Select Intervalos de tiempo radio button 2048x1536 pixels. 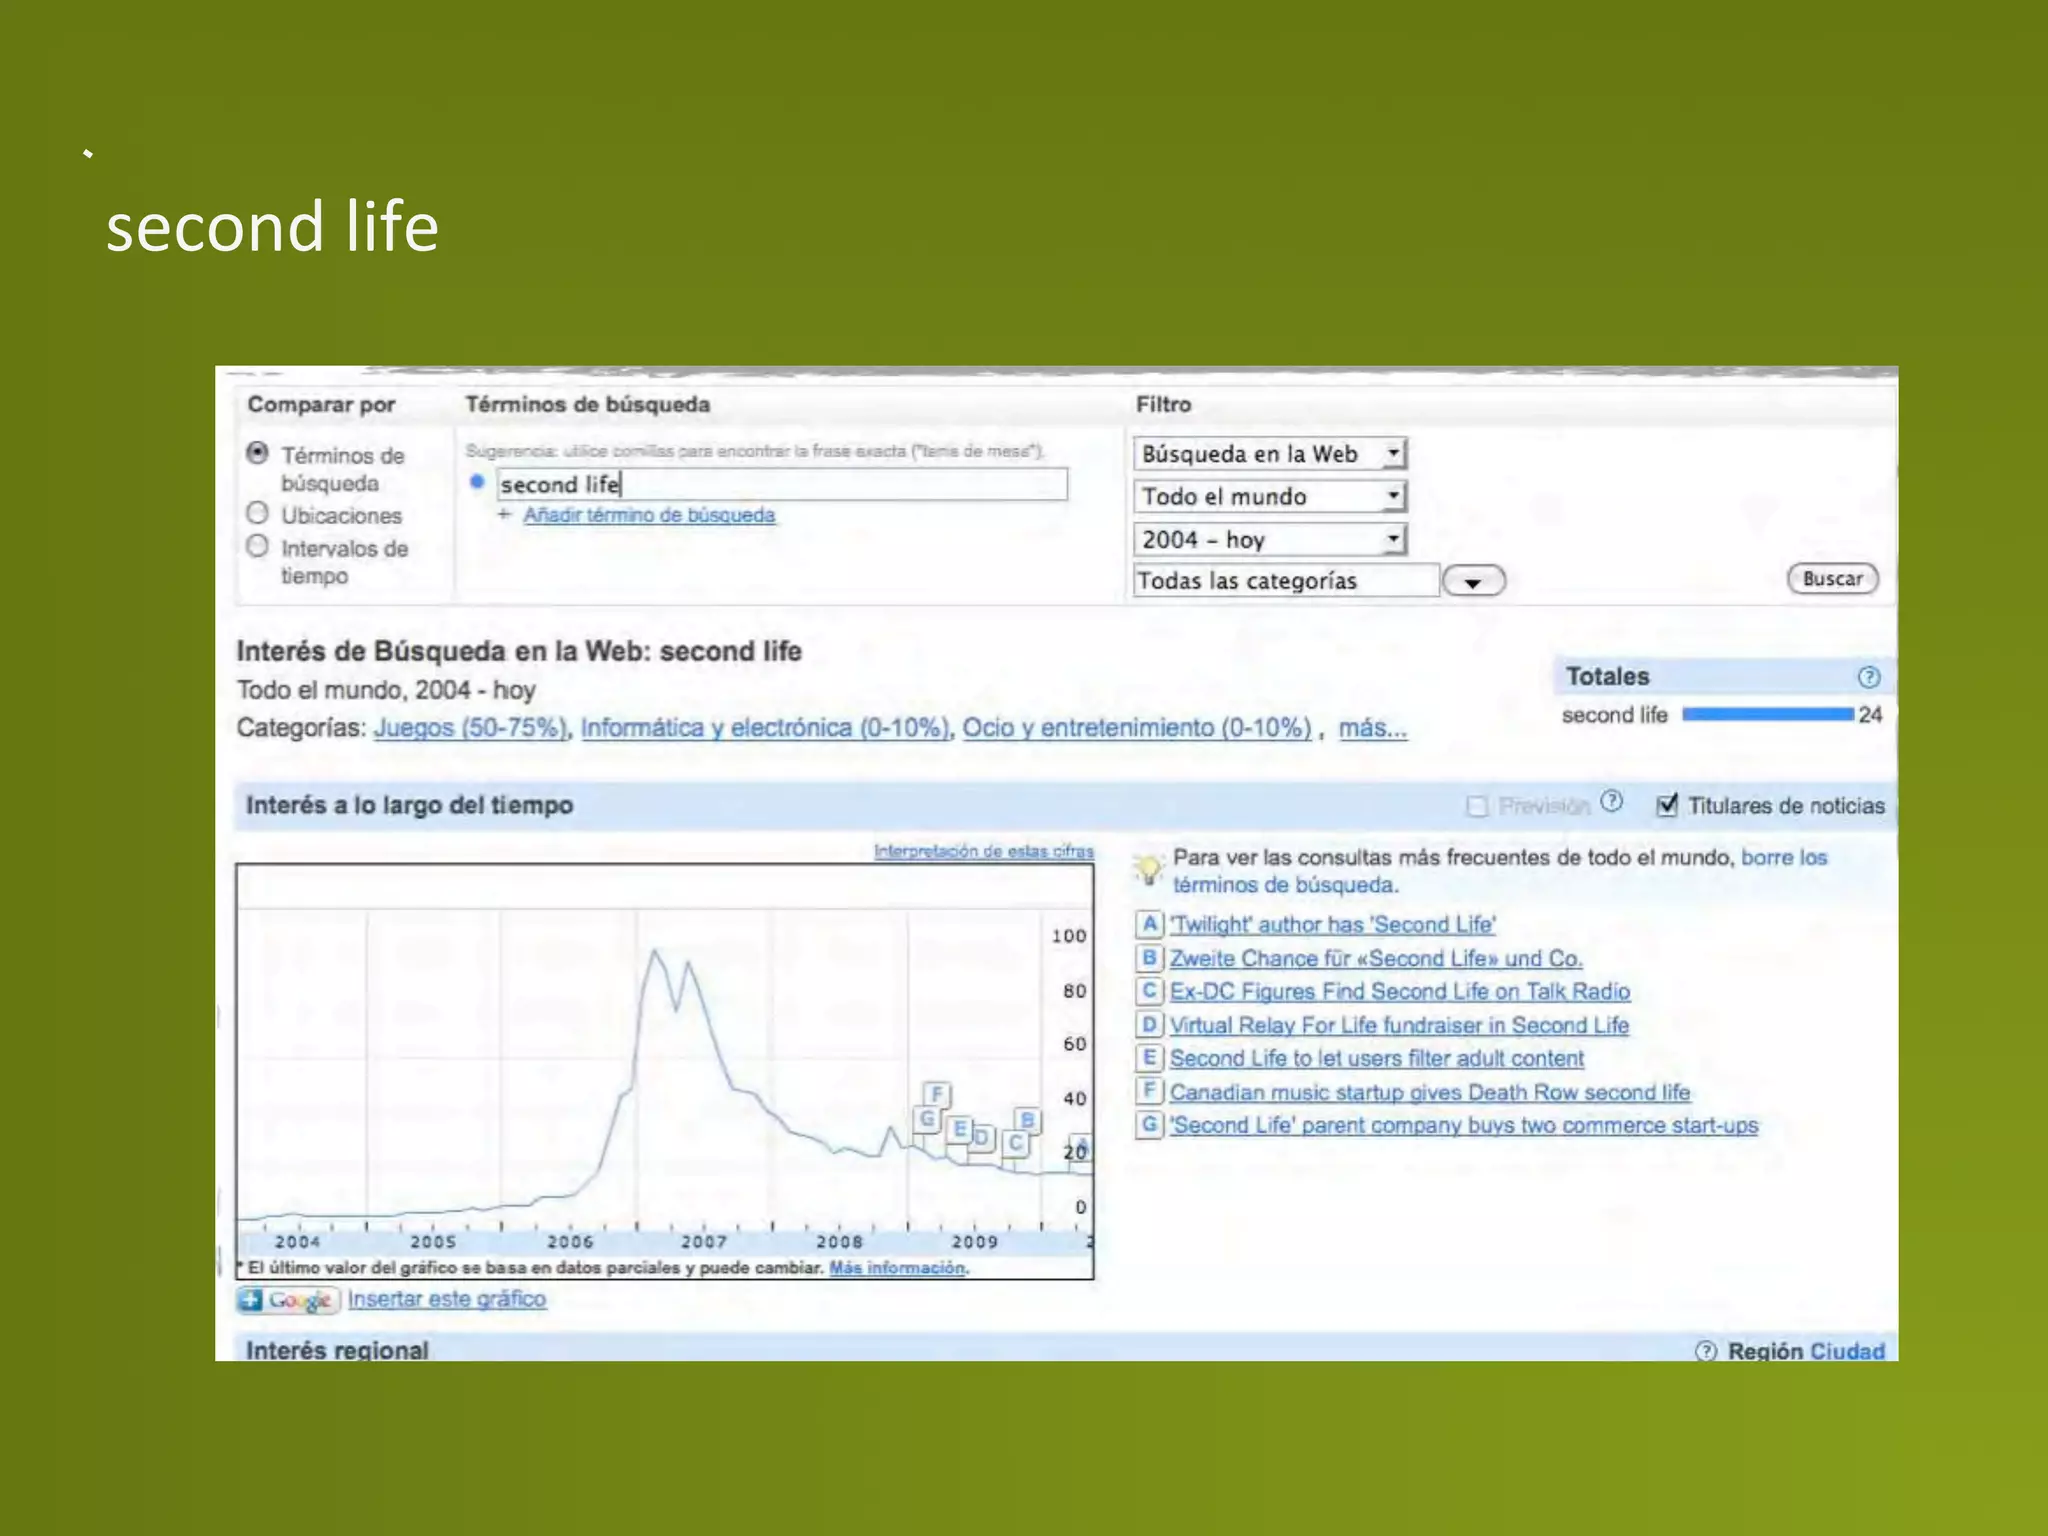258,547
